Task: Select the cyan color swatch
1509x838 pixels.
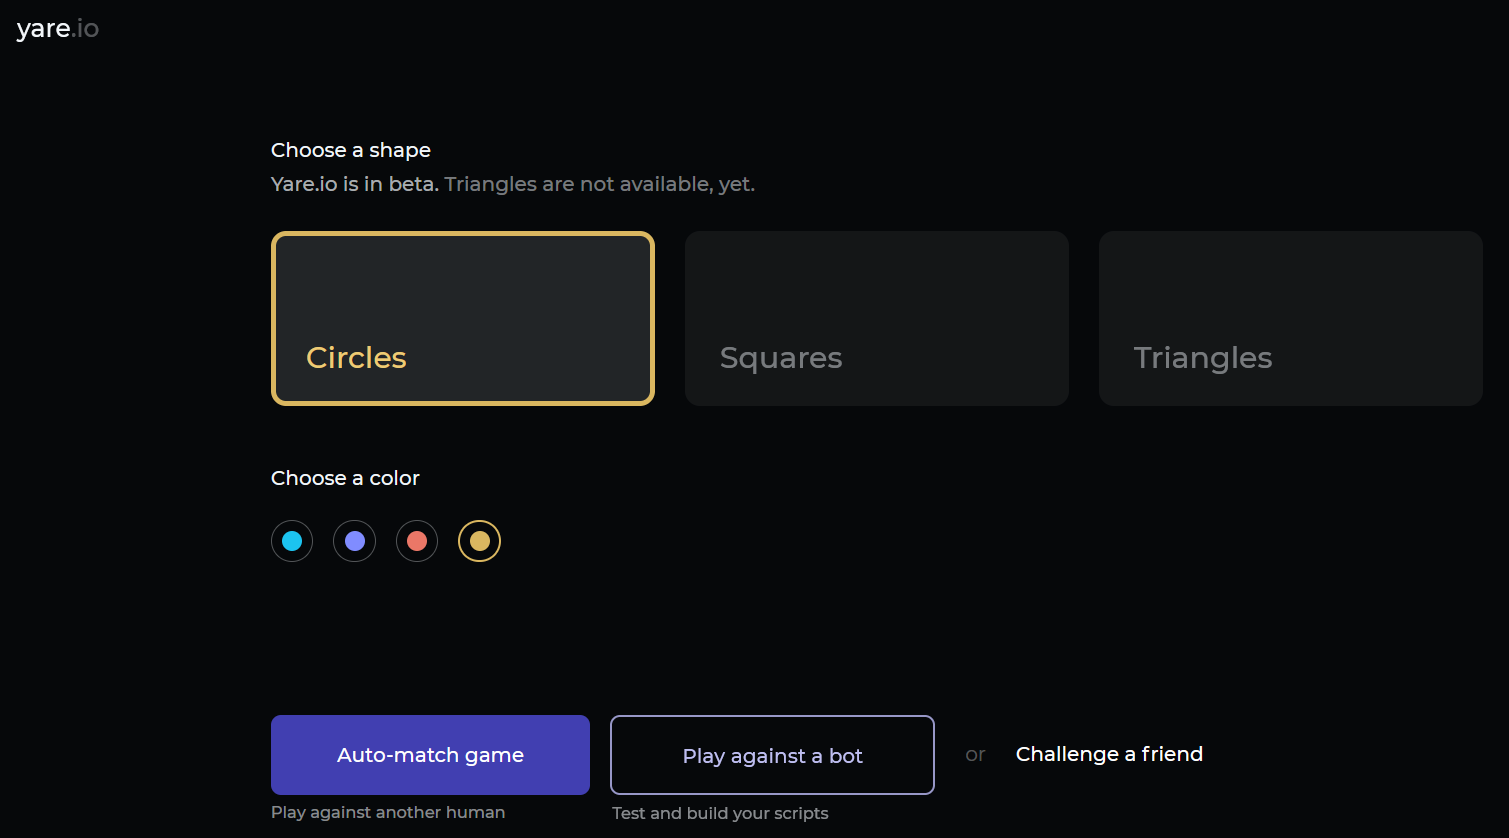Action: tap(292, 541)
